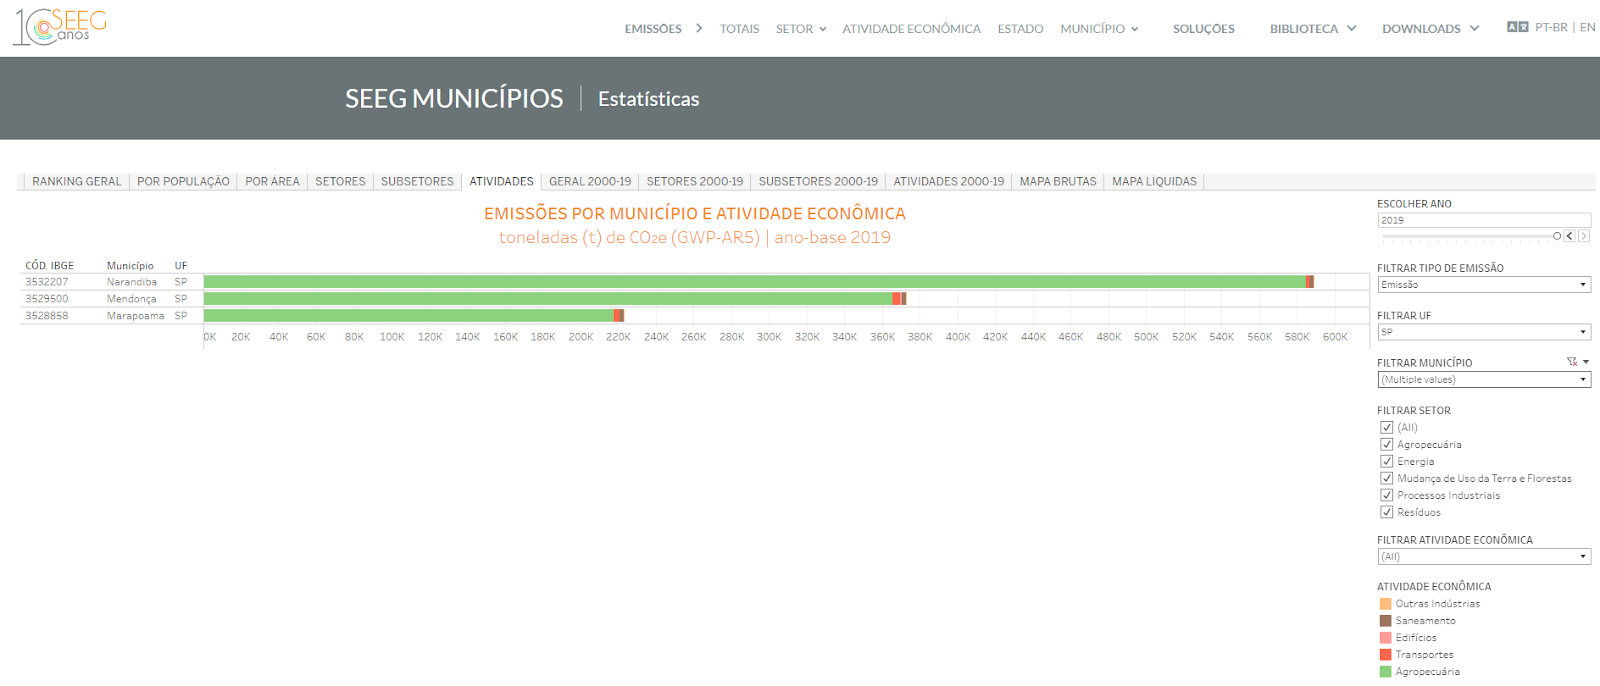This screenshot has width=1600, height=686.
Task: Click IBGE code 3532207
Action: point(47,282)
